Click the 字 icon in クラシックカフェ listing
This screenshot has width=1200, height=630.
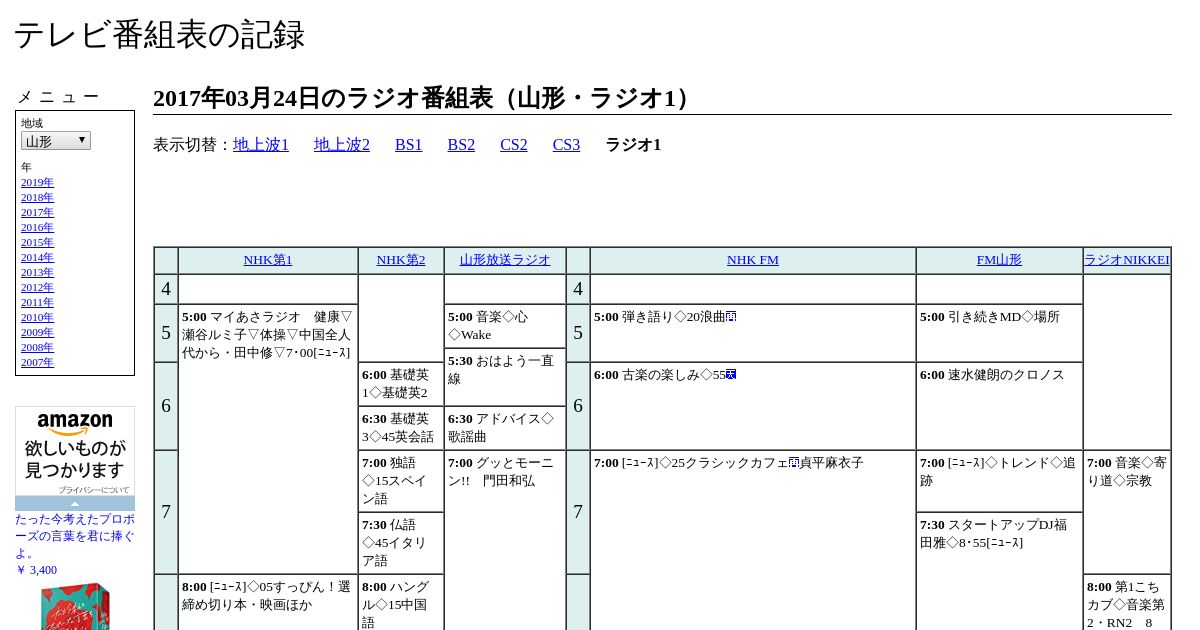794,462
